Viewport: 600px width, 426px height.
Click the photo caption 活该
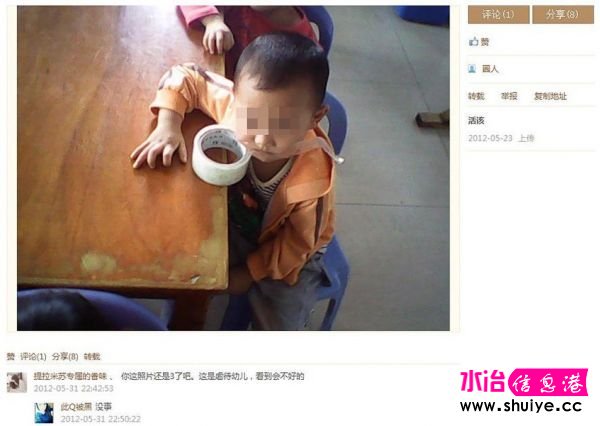[x=476, y=121]
